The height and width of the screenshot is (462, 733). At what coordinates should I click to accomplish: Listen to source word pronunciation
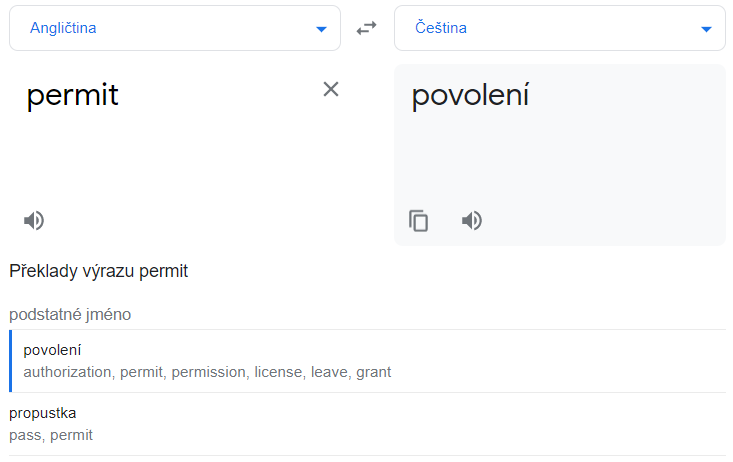(x=34, y=221)
